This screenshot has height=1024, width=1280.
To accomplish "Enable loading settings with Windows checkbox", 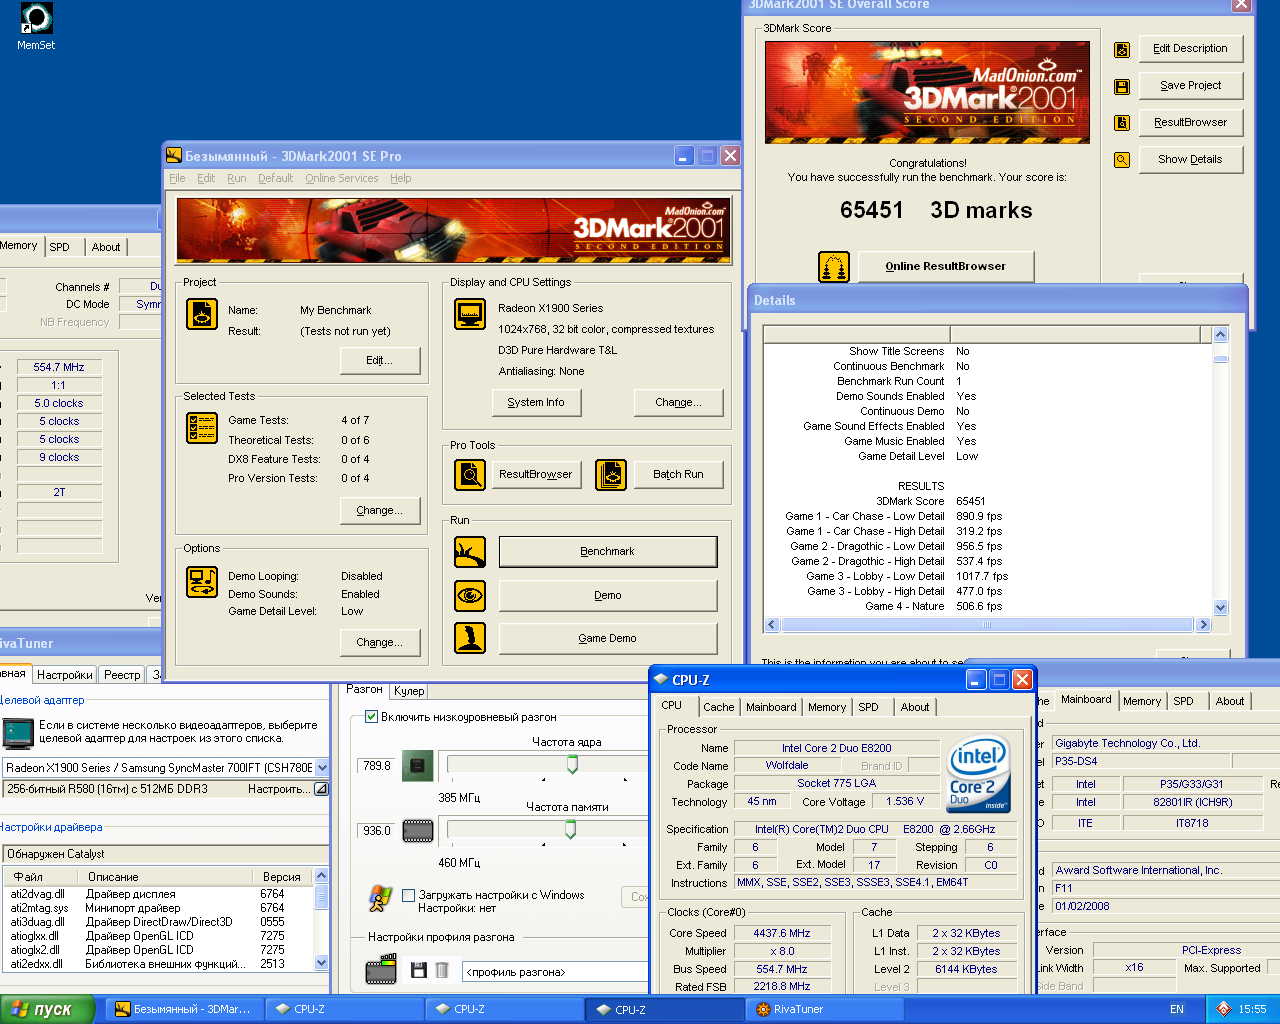I will [408, 895].
